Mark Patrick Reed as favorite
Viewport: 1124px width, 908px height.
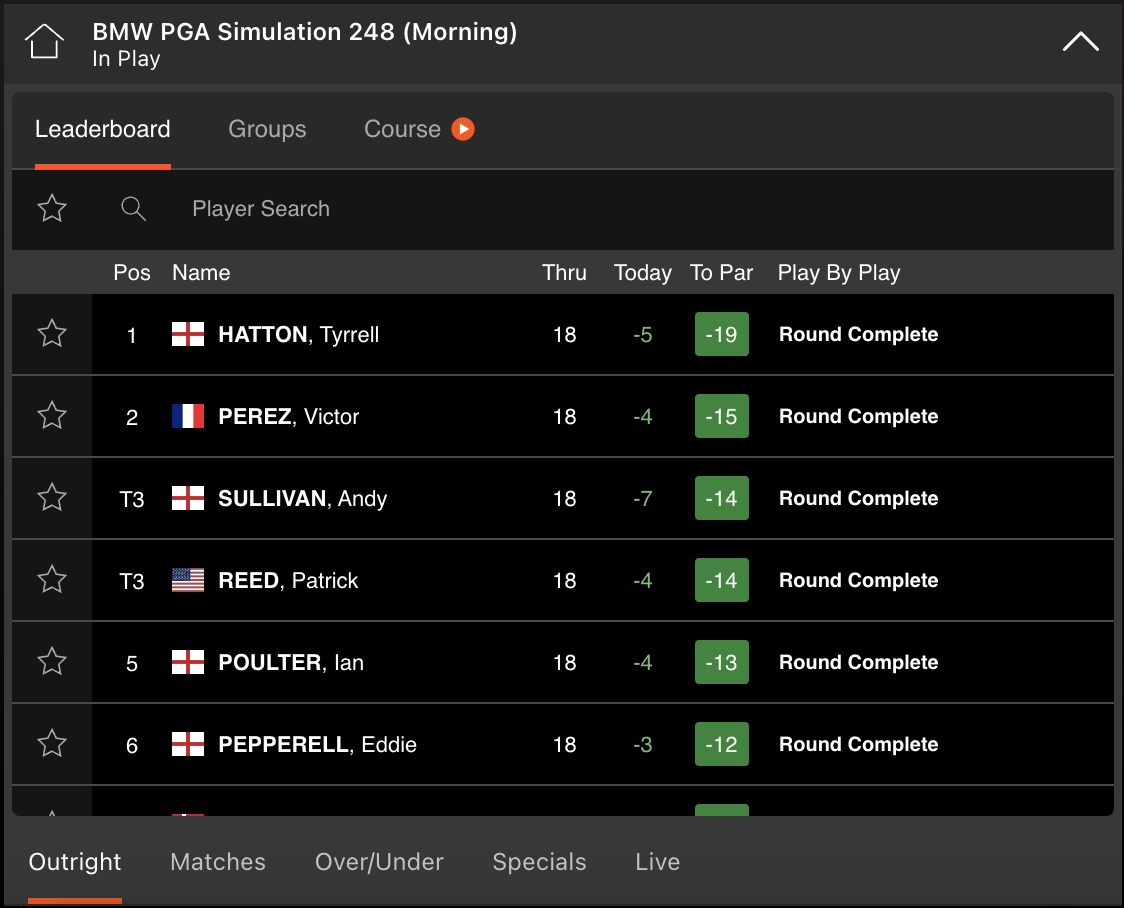[x=52, y=580]
